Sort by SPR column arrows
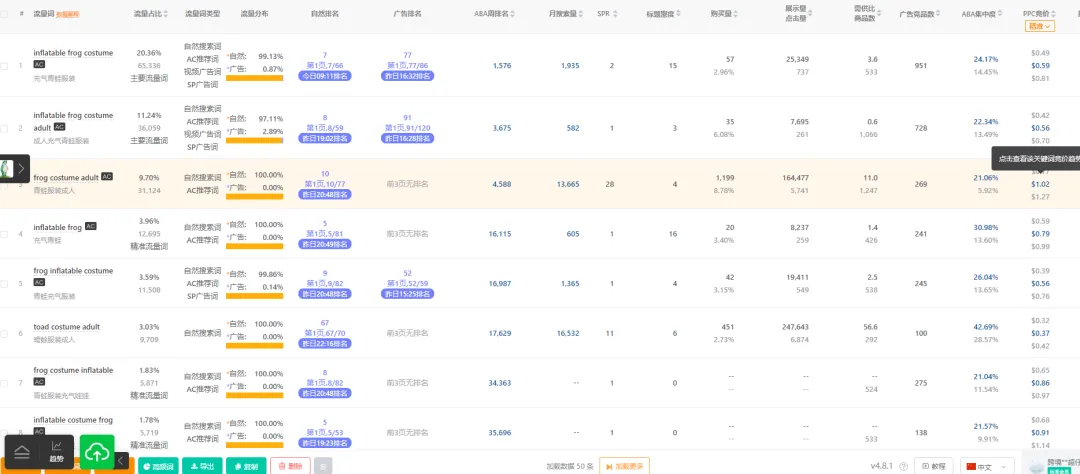The height and width of the screenshot is (474, 1080). click(615, 14)
